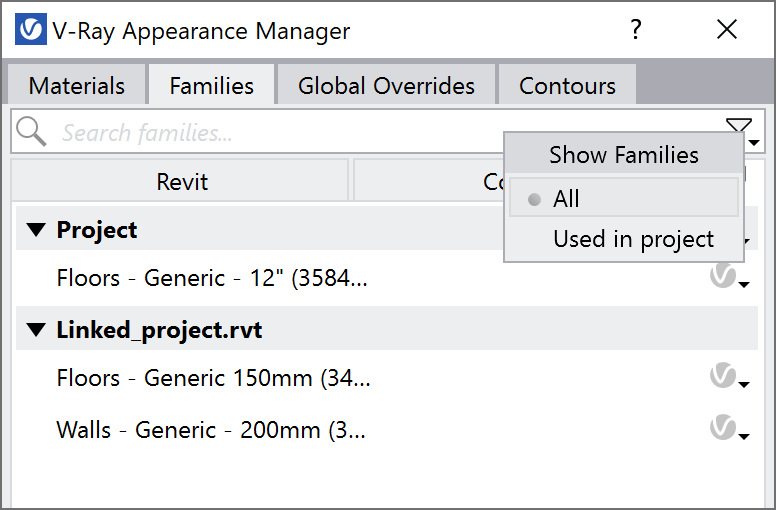
Task: Select the All filter option
Action: tap(624, 198)
